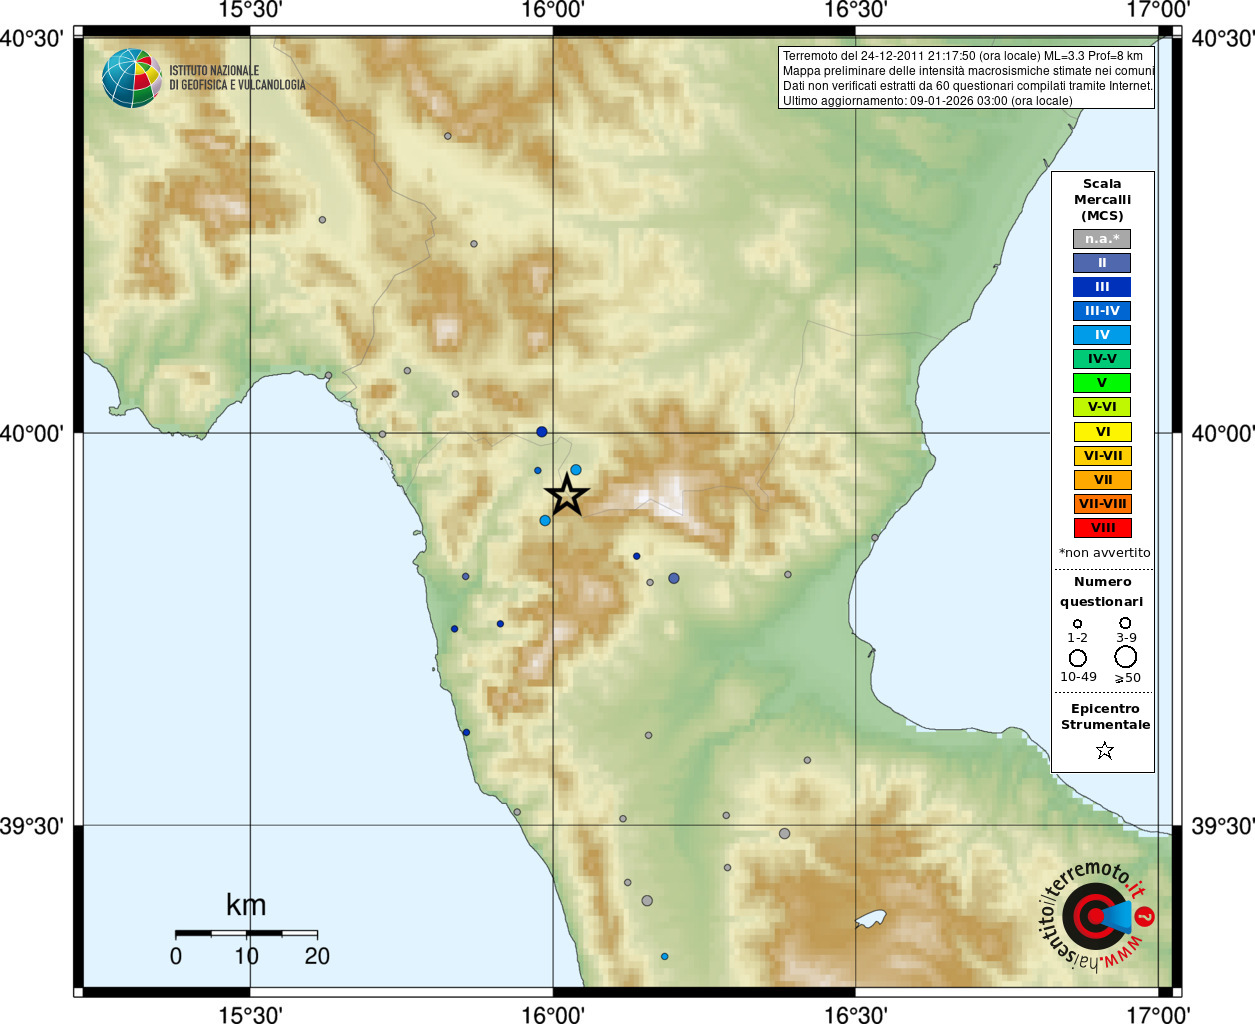Click the left 40°00' latitude label

[x=32, y=434]
